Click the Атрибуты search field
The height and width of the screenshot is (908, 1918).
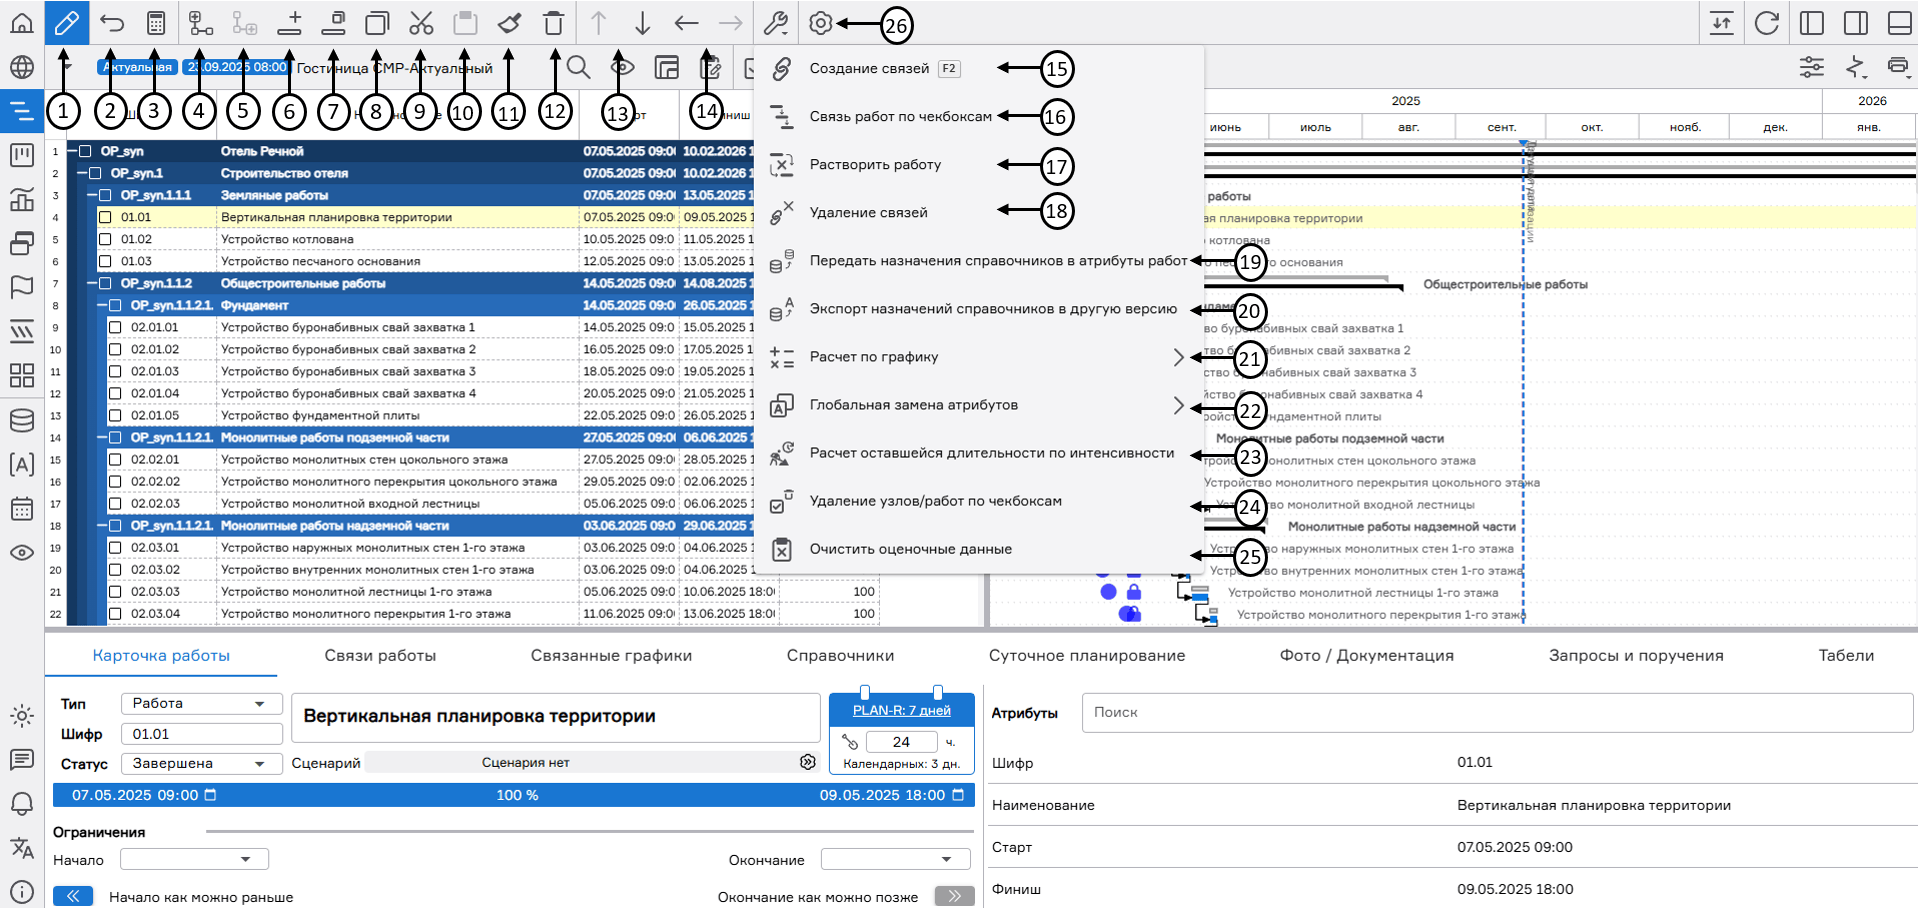tap(1496, 712)
